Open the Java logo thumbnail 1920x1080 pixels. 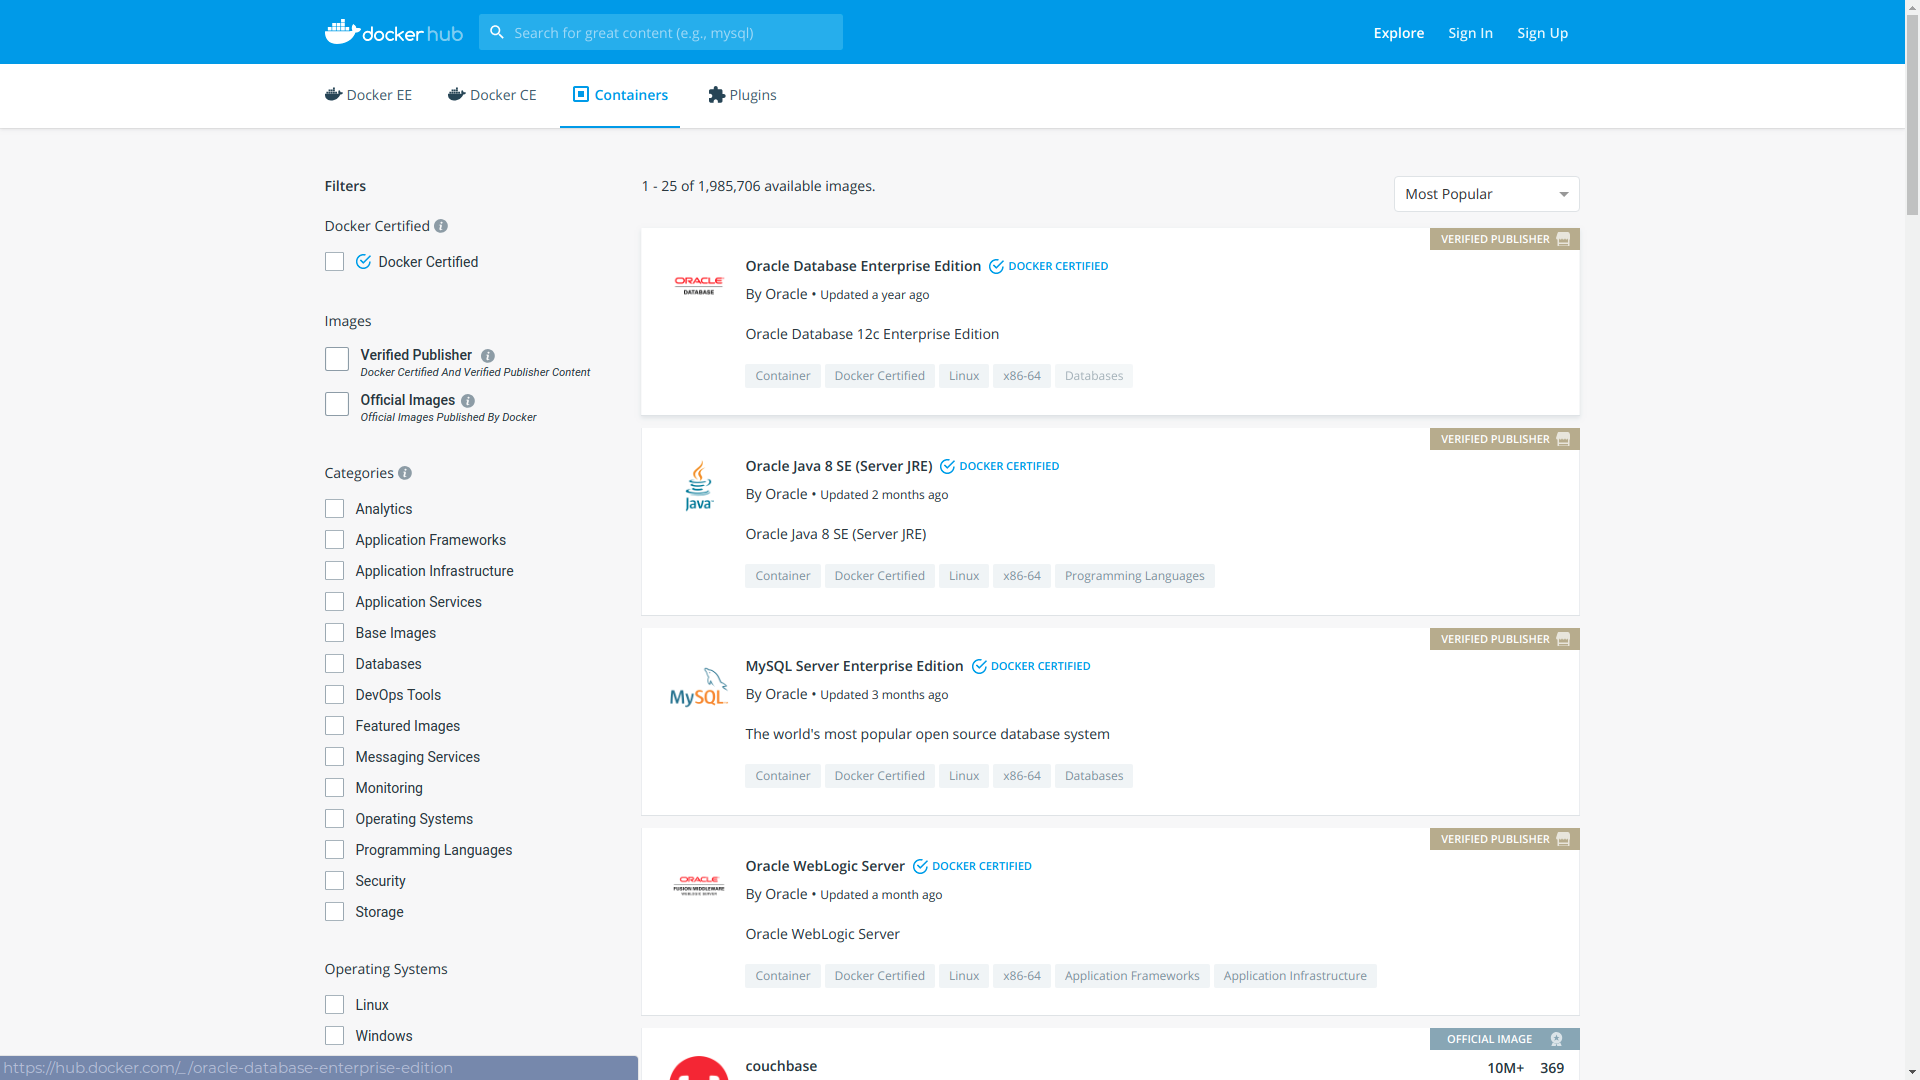[x=699, y=485]
